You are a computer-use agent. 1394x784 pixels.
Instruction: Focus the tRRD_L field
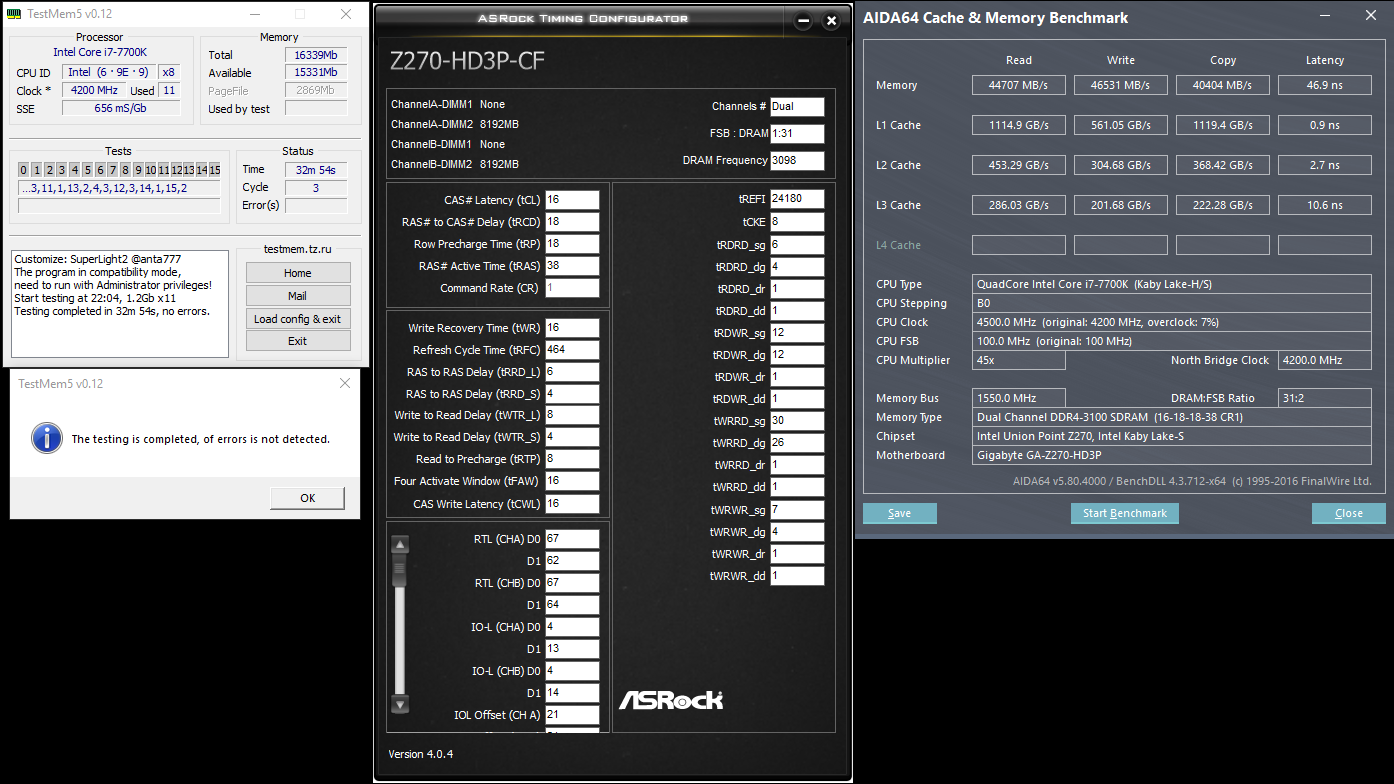(572, 372)
